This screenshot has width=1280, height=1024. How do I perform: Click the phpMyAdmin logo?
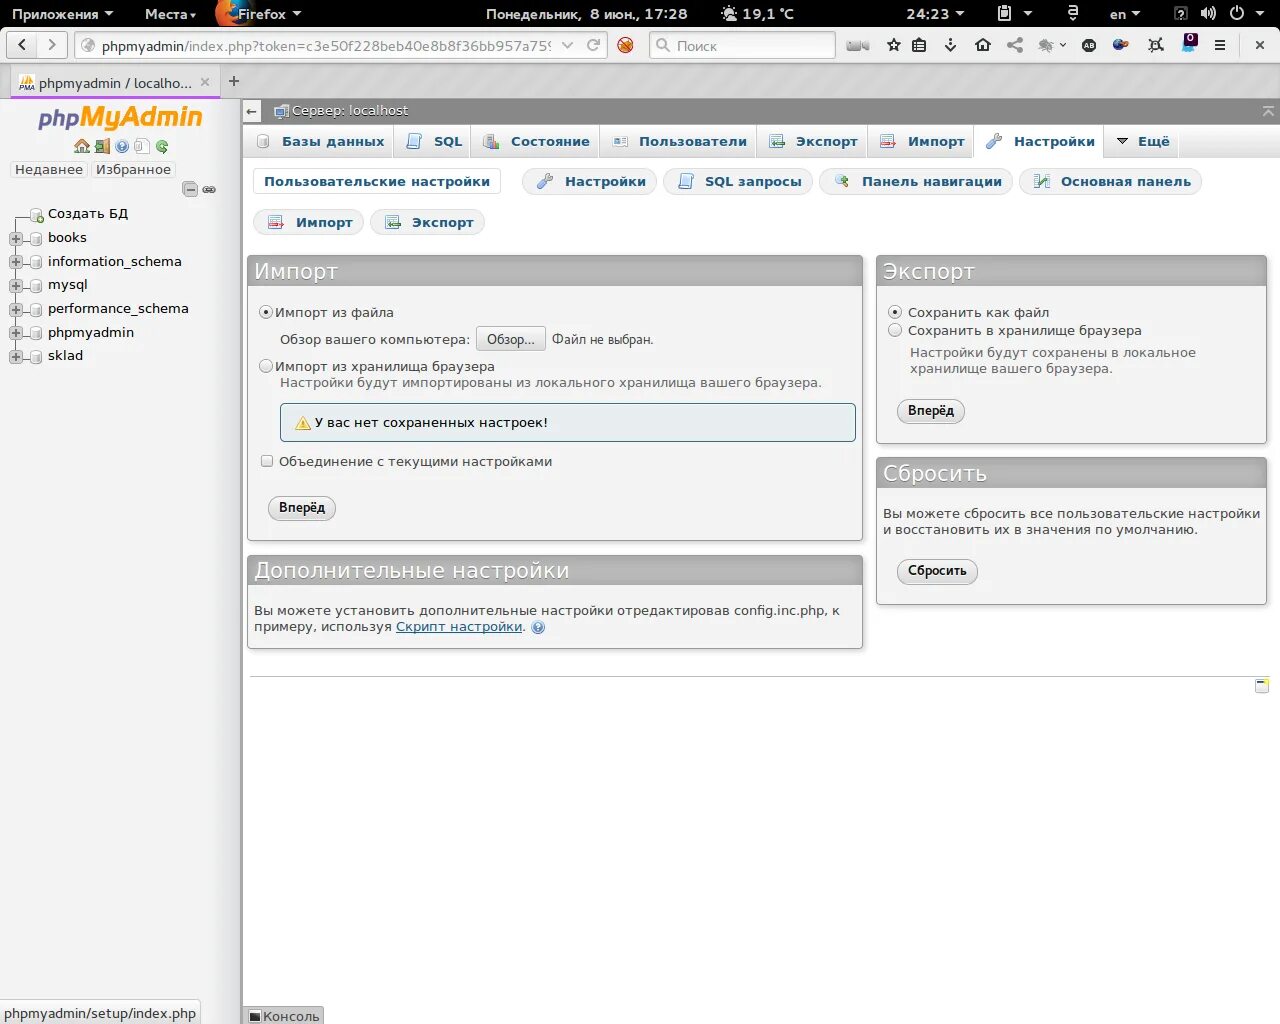pos(120,117)
